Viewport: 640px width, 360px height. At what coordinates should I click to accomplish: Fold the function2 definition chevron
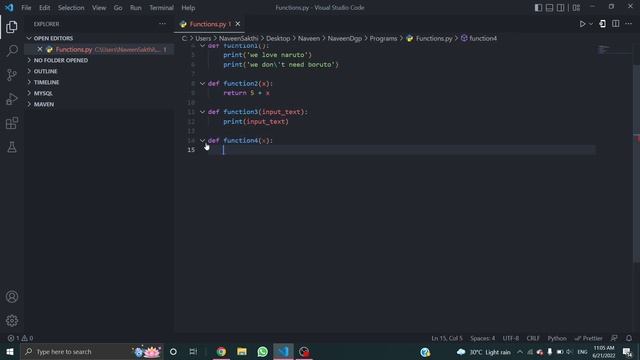(202, 83)
